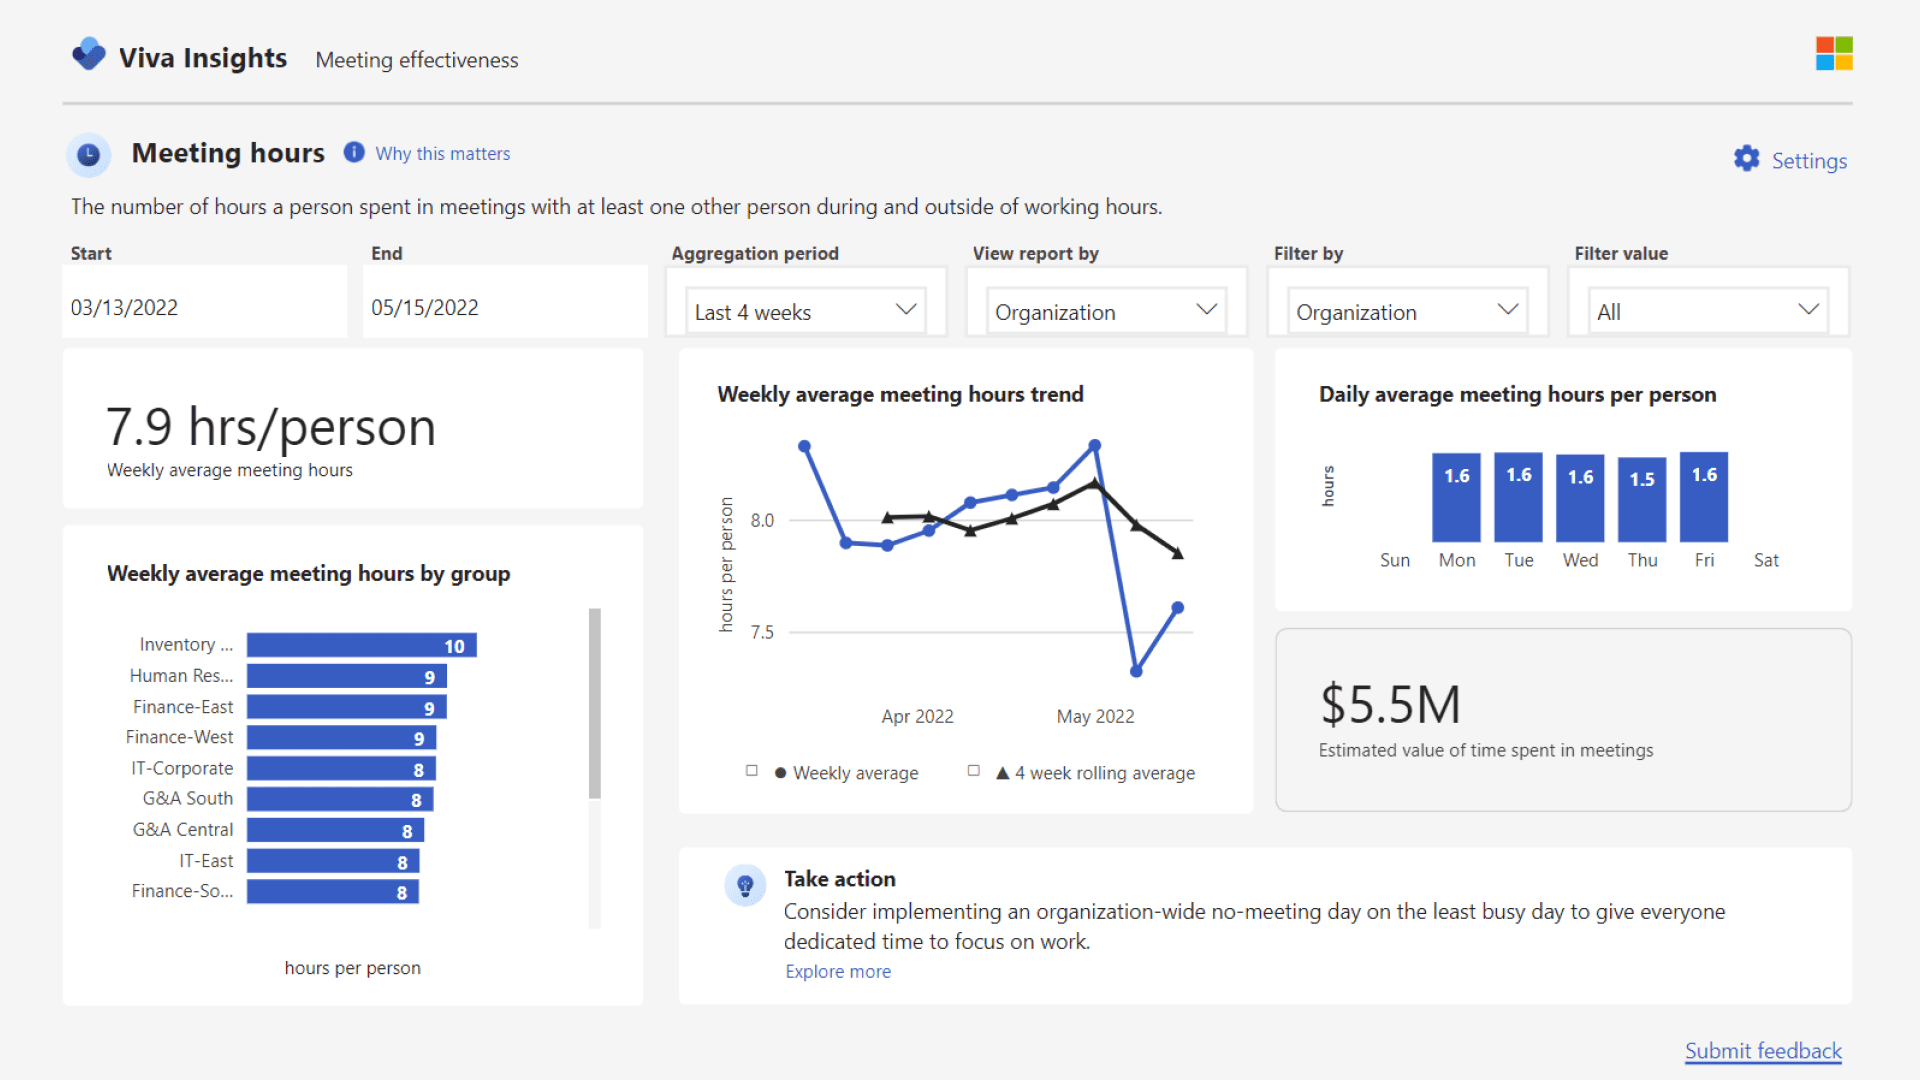Expand the Filter value dropdown showing All
The width and height of the screenshot is (1920, 1080).
coord(1706,311)
